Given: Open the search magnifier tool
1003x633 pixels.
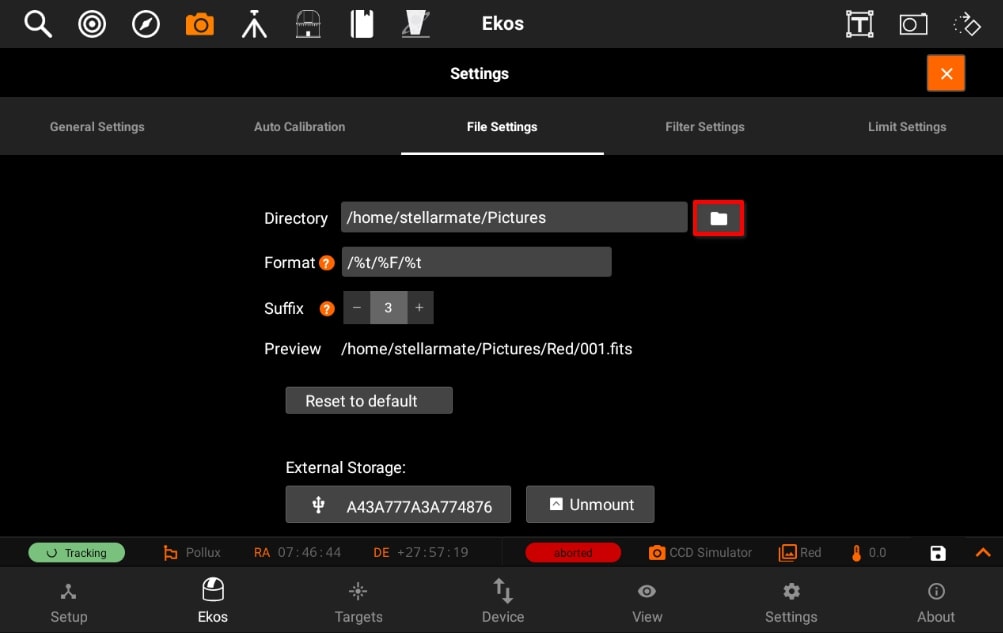Looking at the screenshot, I should [38, 24].
